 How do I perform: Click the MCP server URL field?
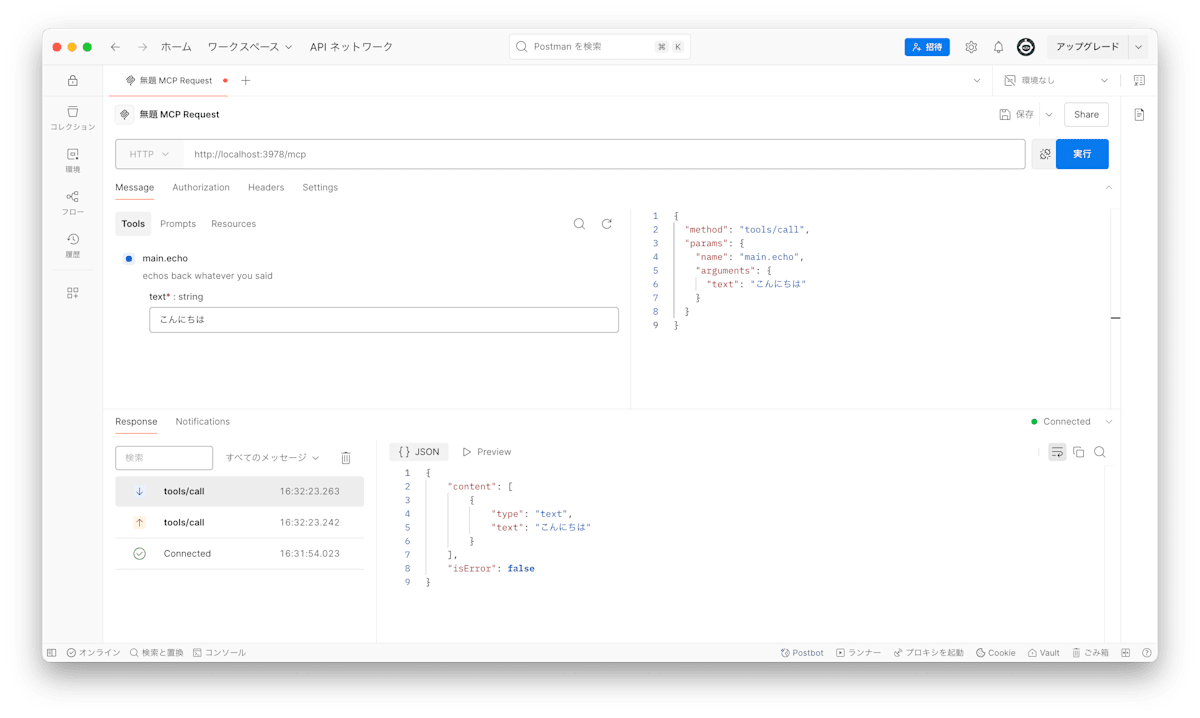click(x=605, y=154)
